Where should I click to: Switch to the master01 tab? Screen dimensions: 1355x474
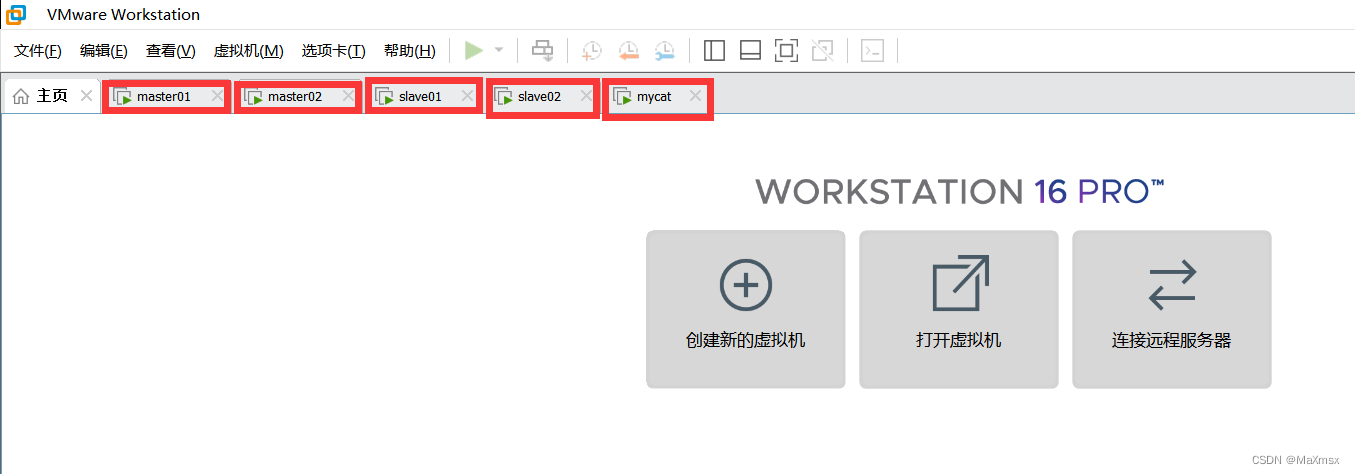(166, 97)
